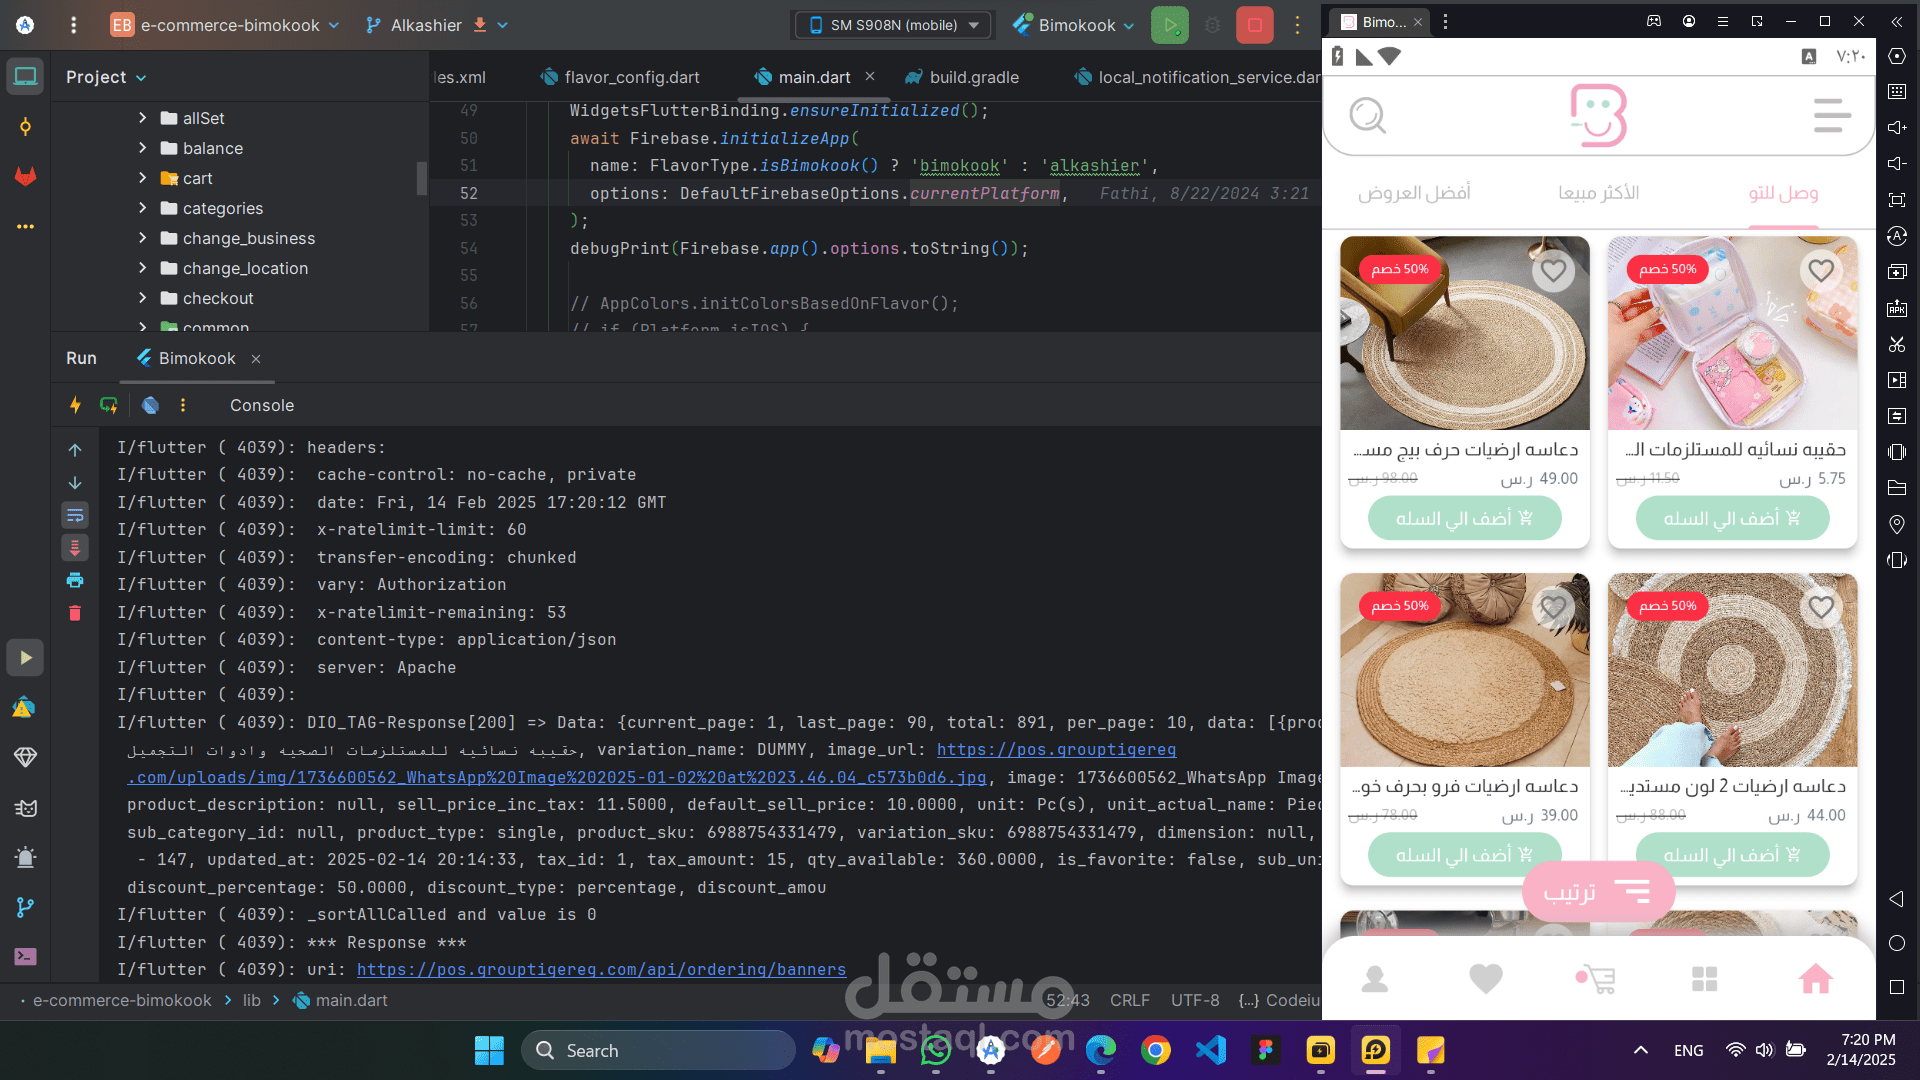Click the Flutter Hot Reload lightning icon
The height and width of the screenshot is (1080, 1920).
(75, 405)
